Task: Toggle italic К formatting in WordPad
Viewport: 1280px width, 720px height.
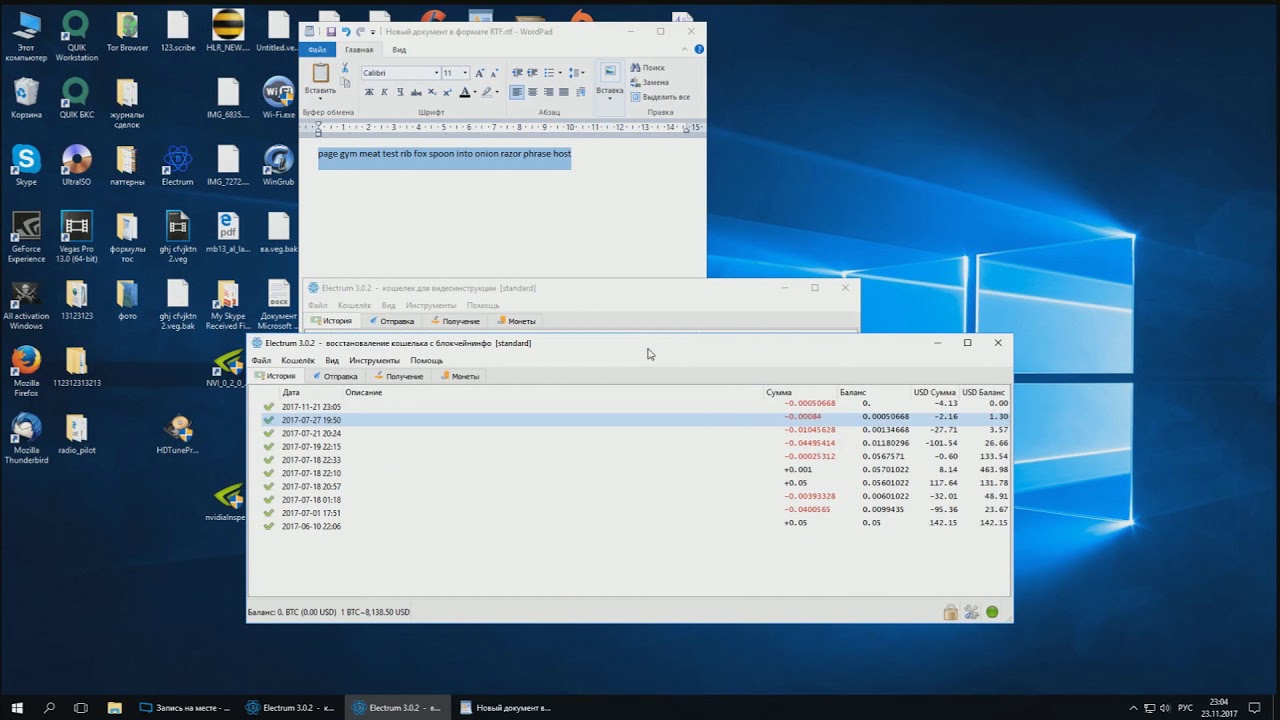Action: [385, 92]
